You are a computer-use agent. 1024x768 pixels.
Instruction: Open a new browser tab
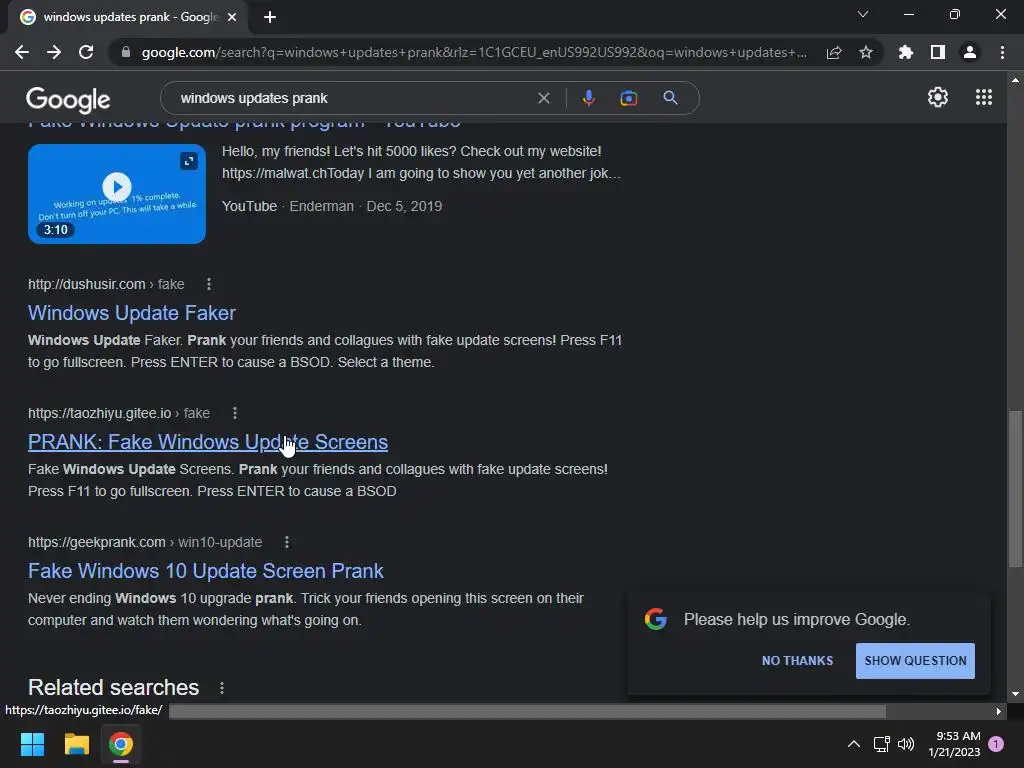(x=270, y=17)
